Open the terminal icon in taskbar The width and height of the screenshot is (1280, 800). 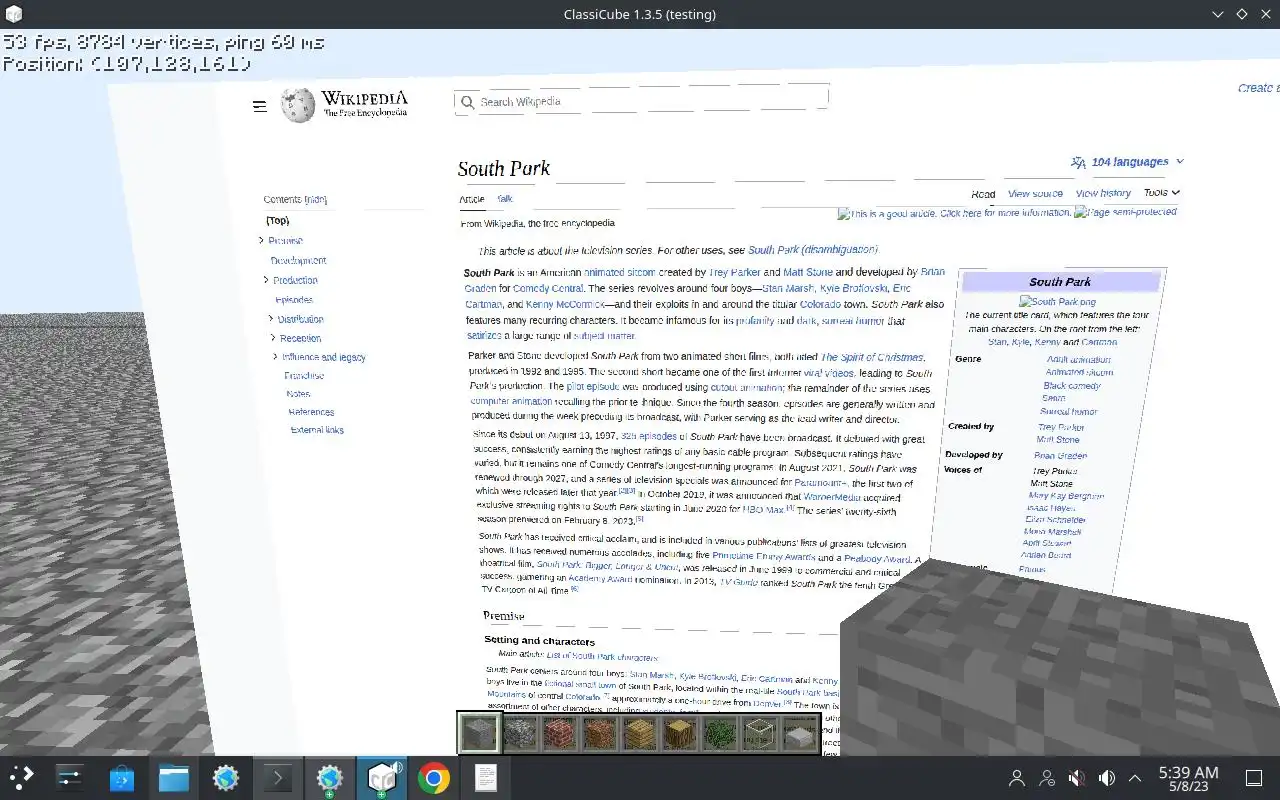click(278, 777)
